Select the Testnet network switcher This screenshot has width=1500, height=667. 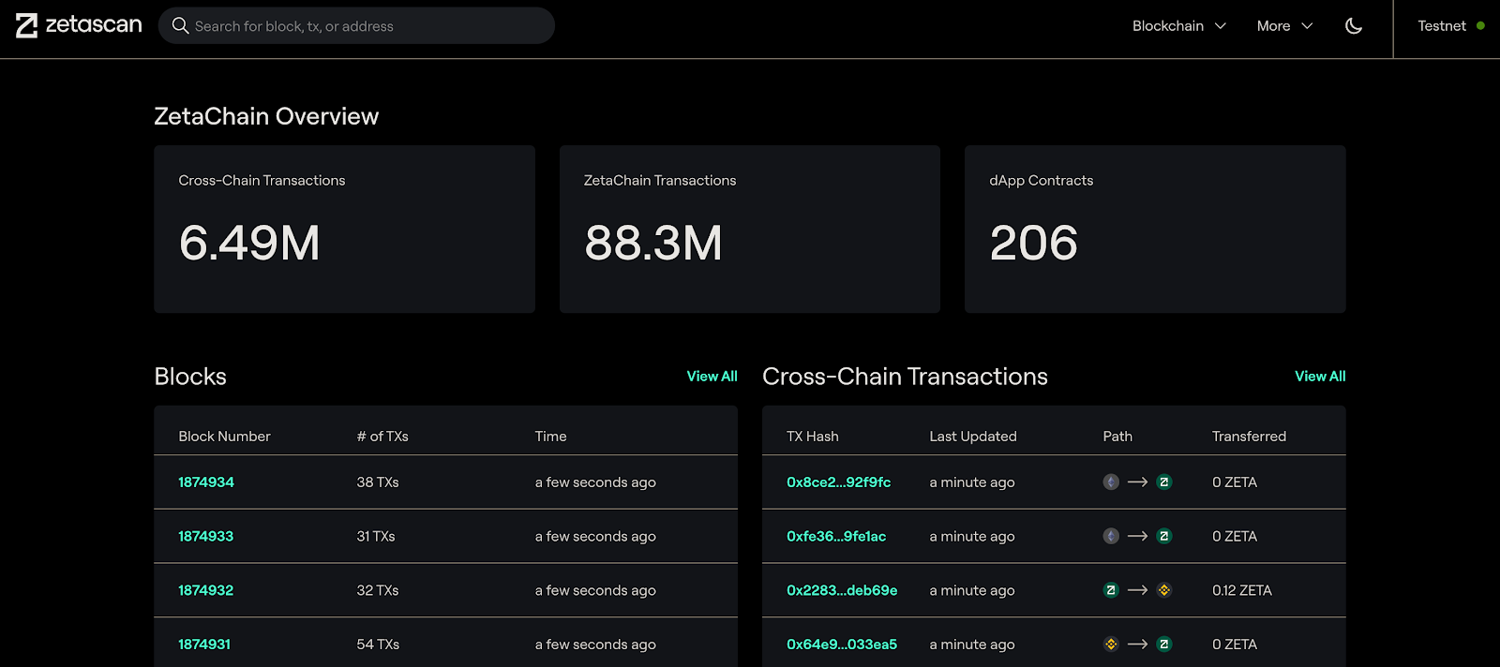pos(1442,25)
